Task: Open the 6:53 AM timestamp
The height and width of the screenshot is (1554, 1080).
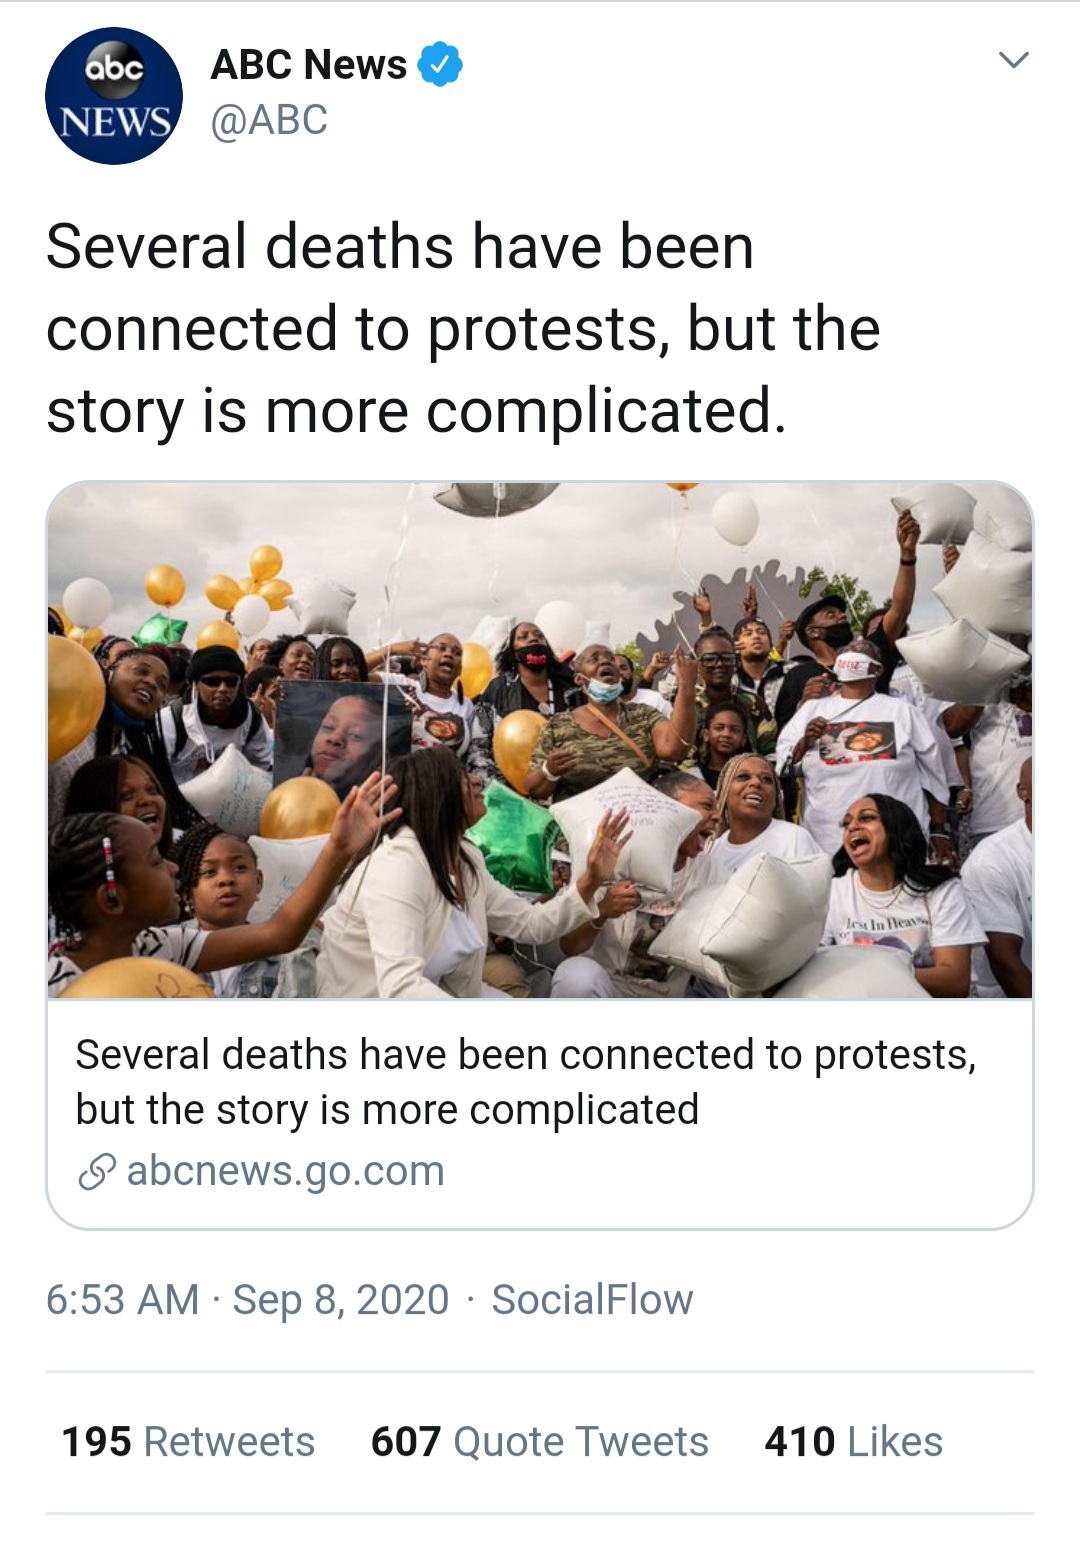Action: point(122,1300)
